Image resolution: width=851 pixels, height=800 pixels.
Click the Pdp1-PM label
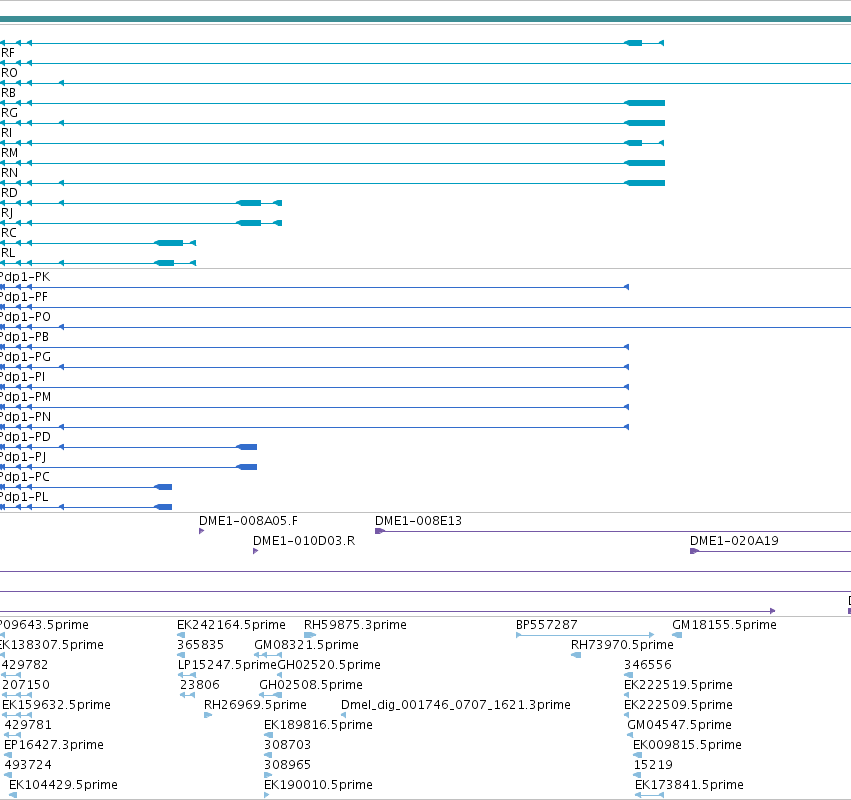[26, 397]
